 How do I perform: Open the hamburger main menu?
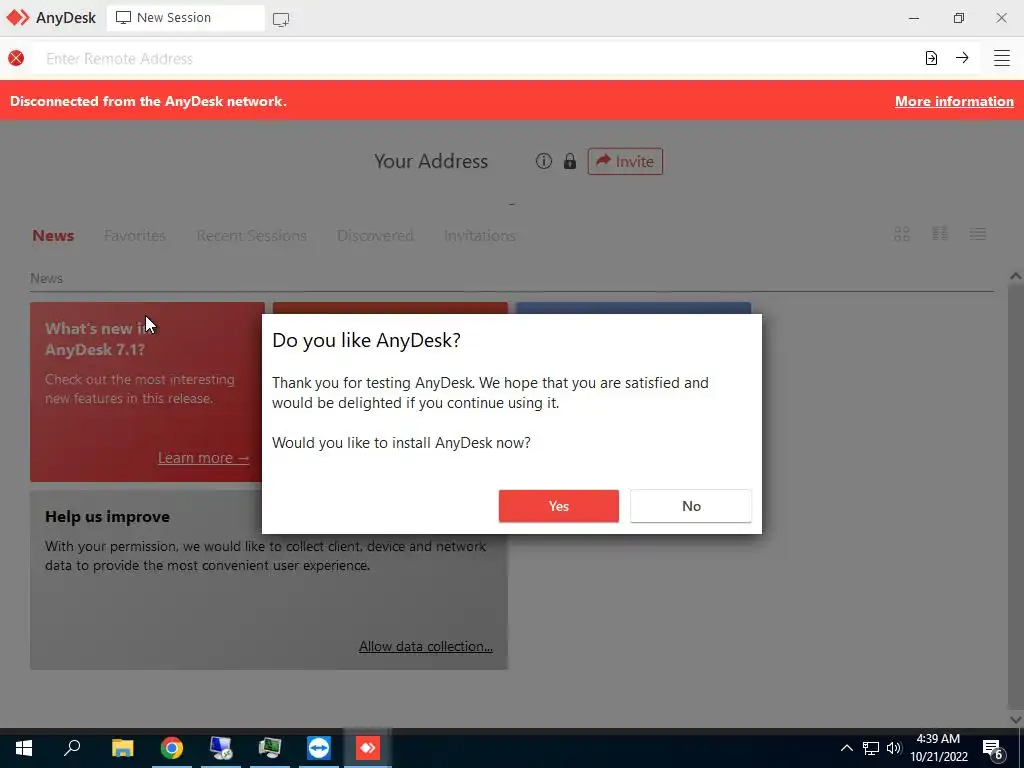tap(1002, 58)
